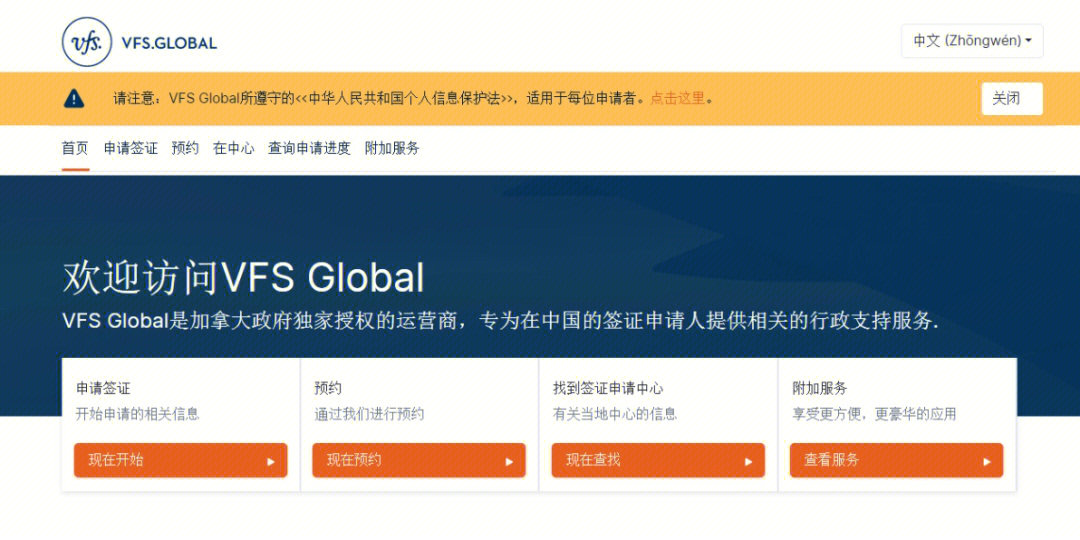Click the 申请签证 card heading
This screenshot has height=540, width=1080.
click(x=103, y=388)
